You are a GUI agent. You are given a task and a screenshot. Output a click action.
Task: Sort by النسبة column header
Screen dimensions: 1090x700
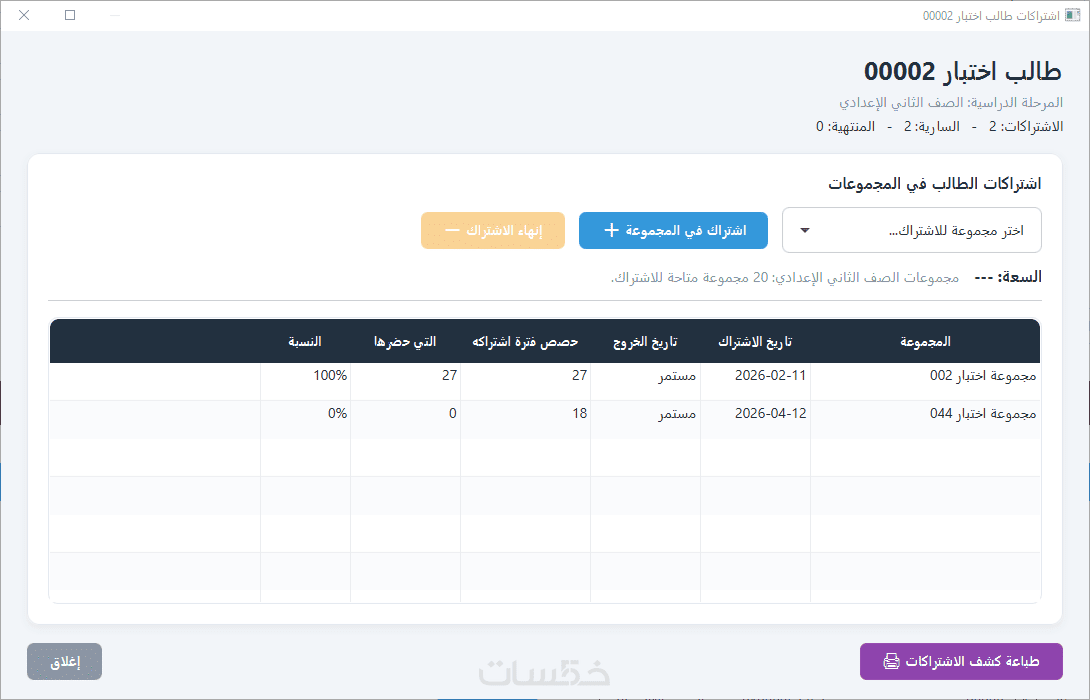(x=305, y=341)
